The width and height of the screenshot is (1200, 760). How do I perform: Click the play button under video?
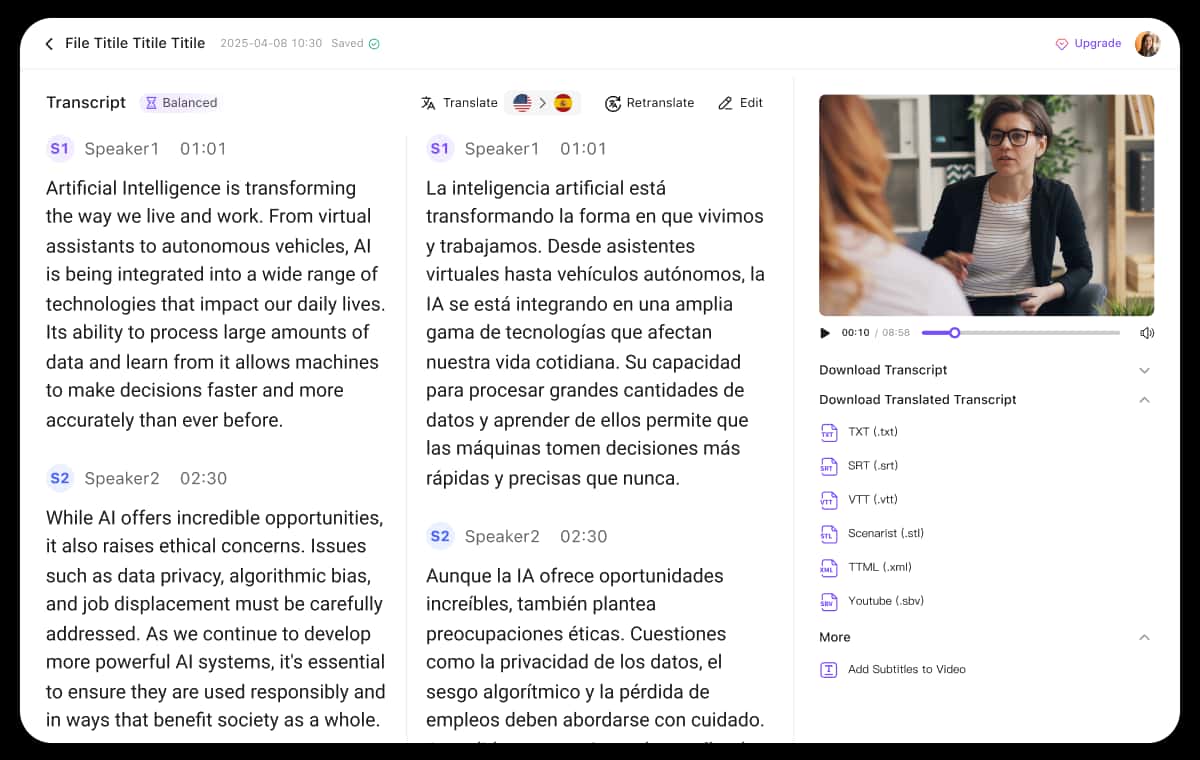tap(825, 333)
